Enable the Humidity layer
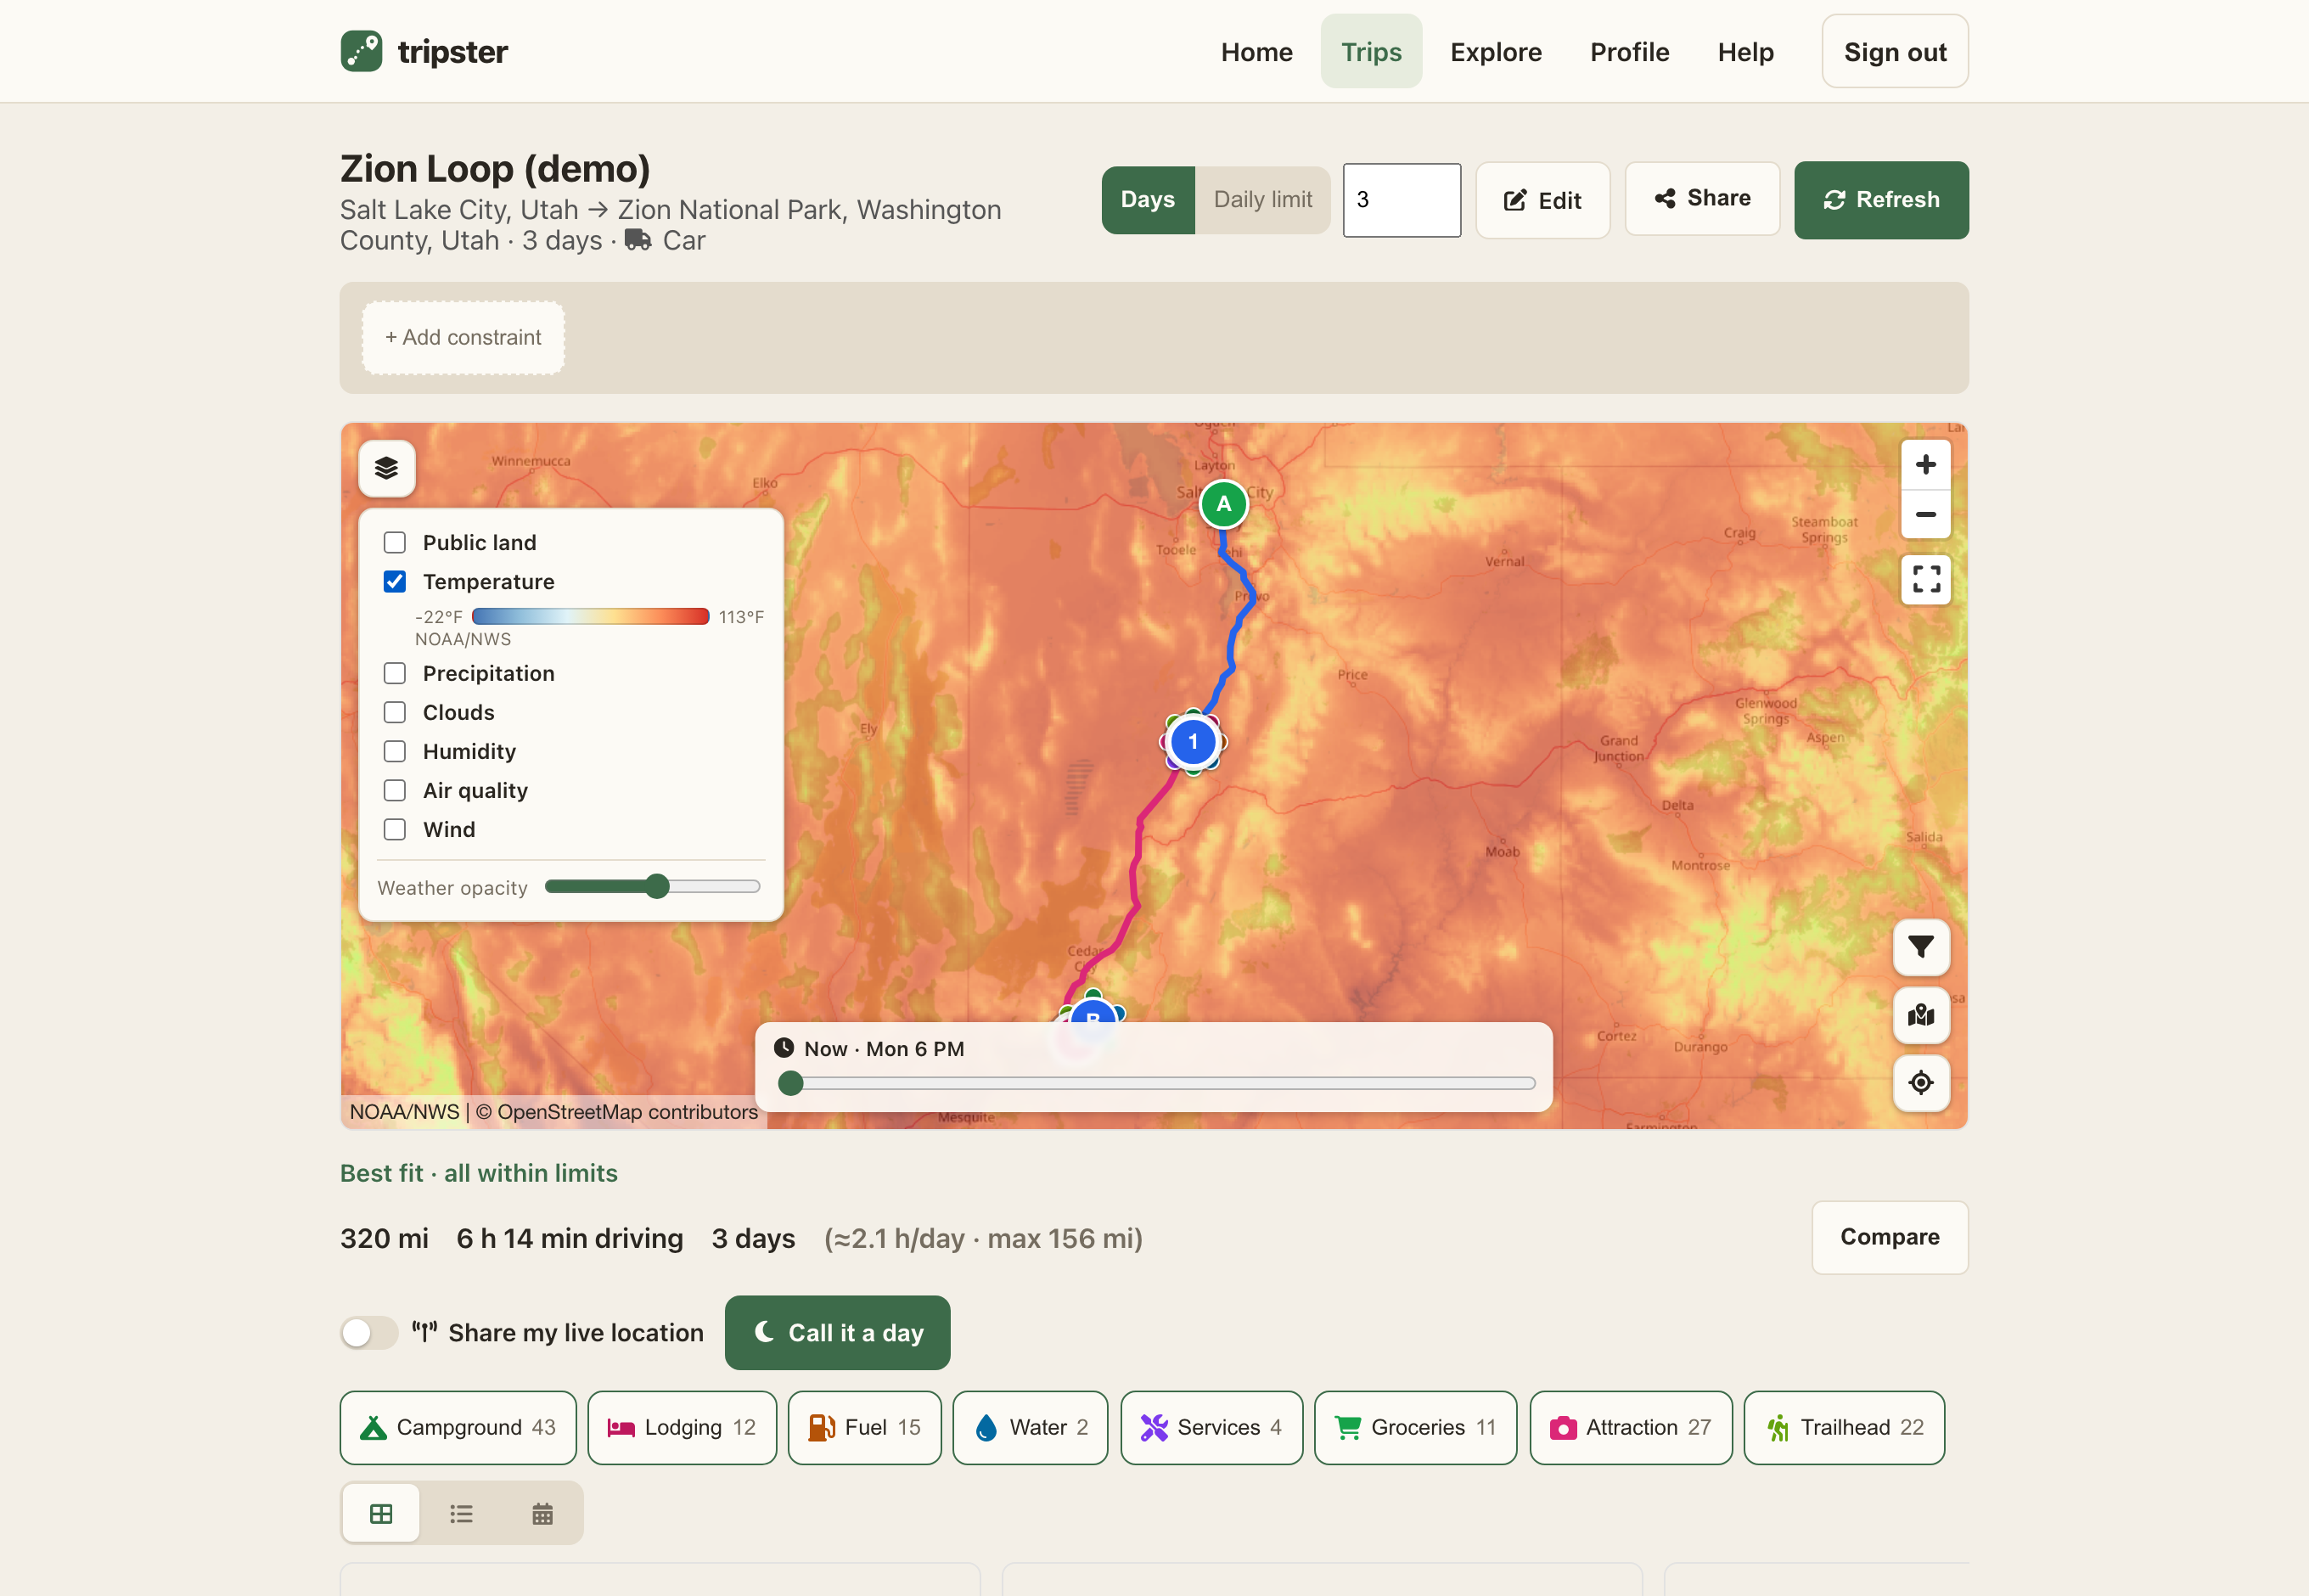This screenshot has width=2309, height=1596. pos(395,751)
